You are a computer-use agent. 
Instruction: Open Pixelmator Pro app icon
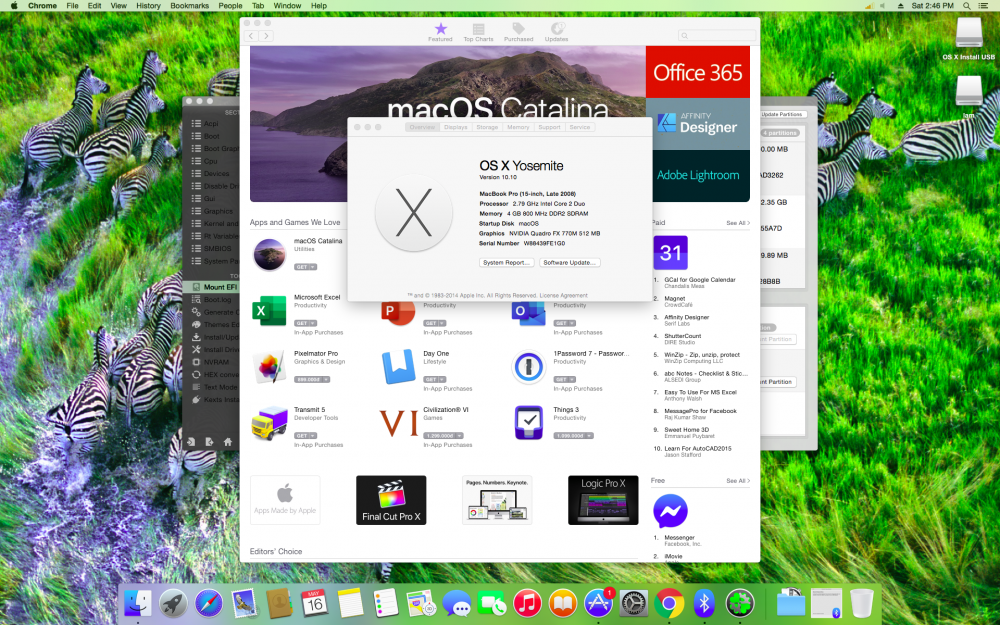(269, 367)
